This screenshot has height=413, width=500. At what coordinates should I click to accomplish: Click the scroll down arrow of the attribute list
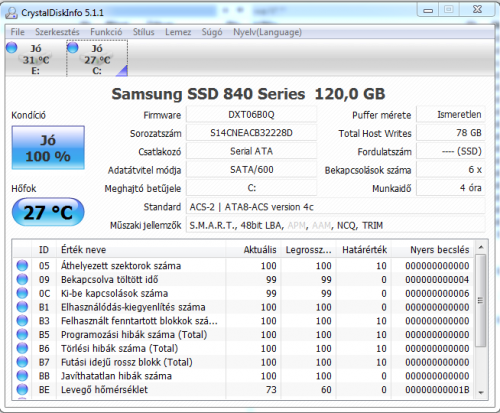point(481,393)
